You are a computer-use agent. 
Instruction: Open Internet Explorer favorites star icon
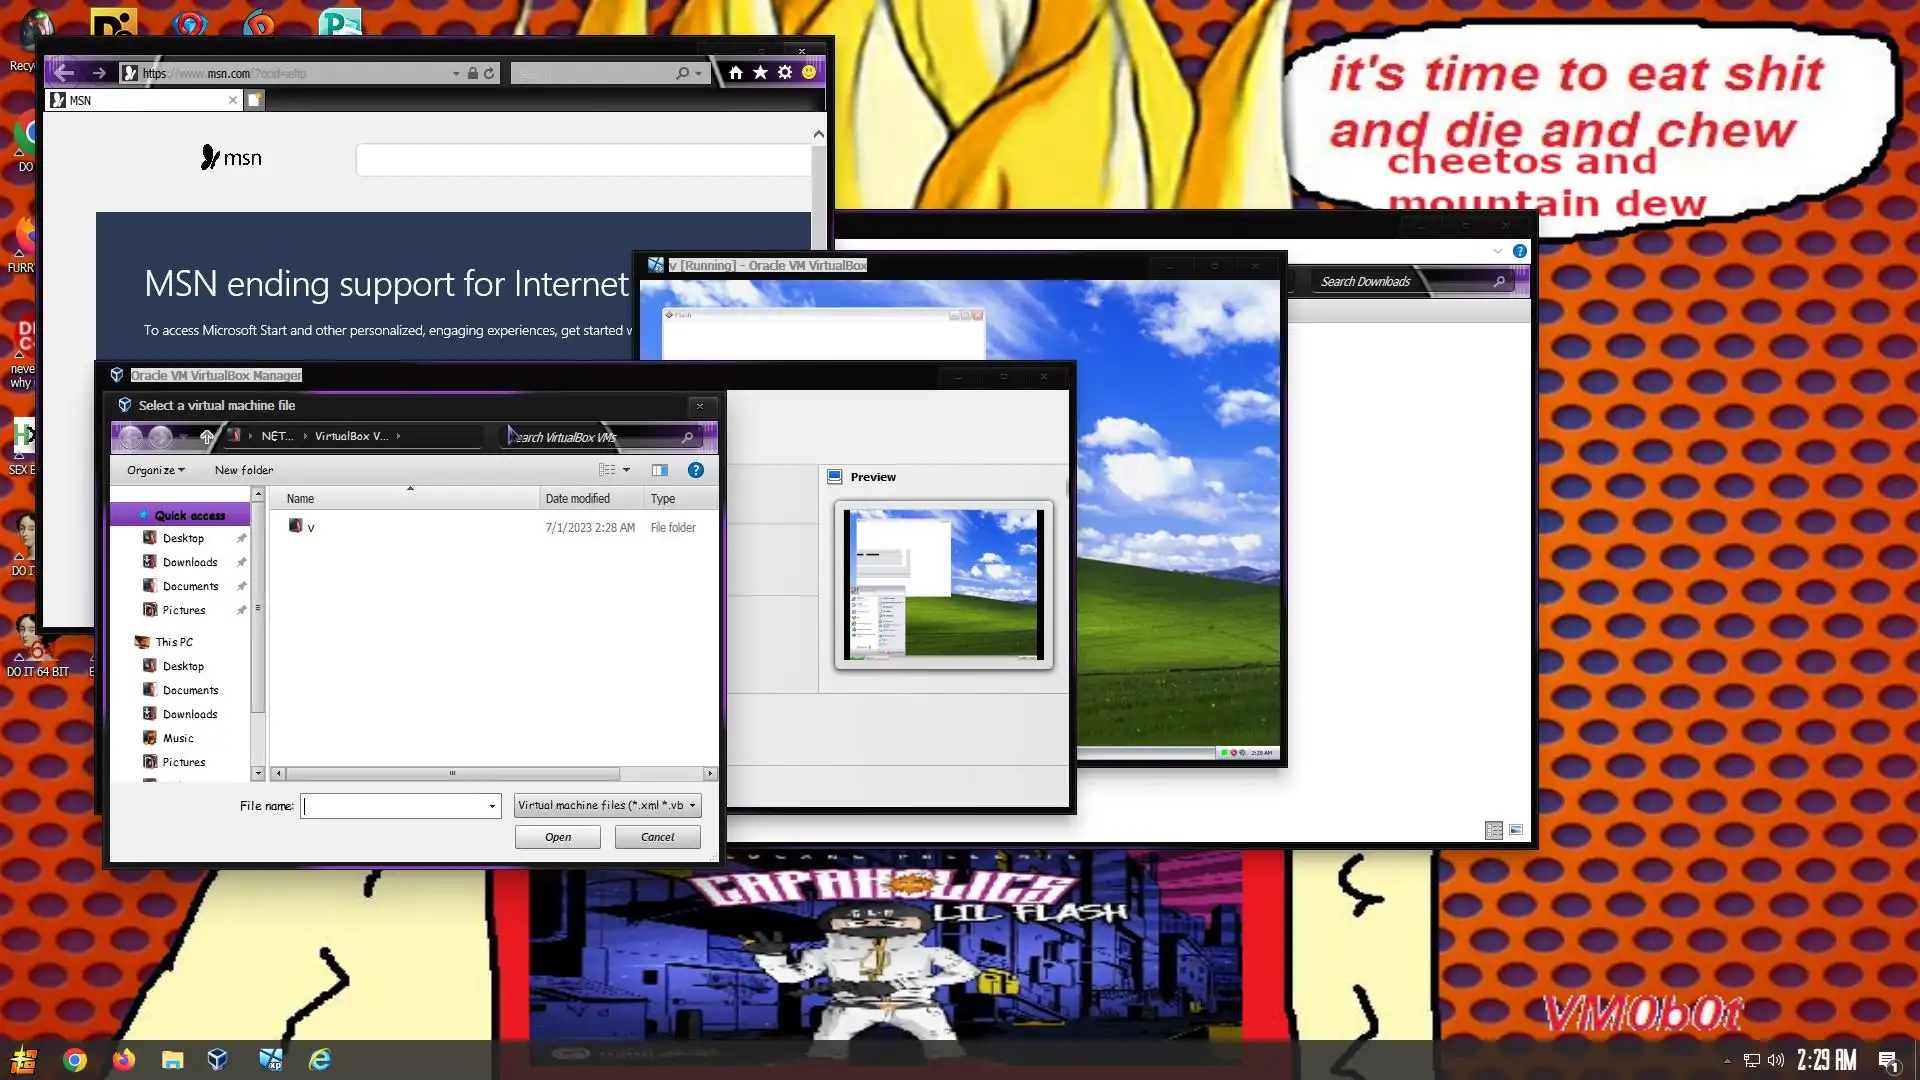click(x=760, y=73)
